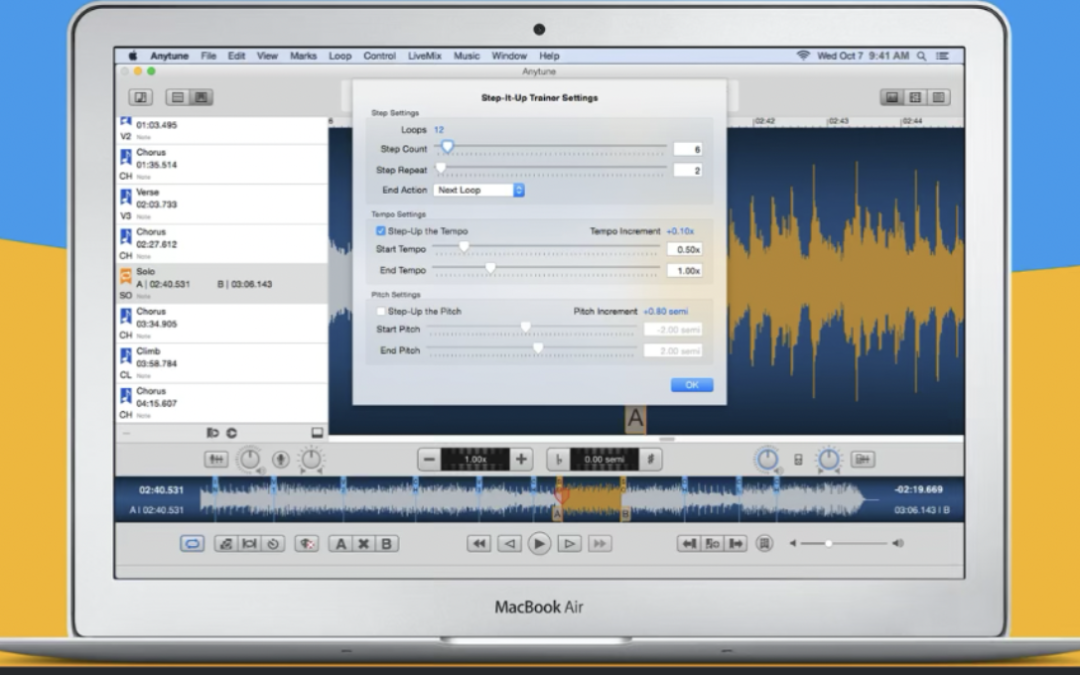This screenshot has height=675, width=1080.
Task: Set loop start with the A button
Action: point(341,543)
